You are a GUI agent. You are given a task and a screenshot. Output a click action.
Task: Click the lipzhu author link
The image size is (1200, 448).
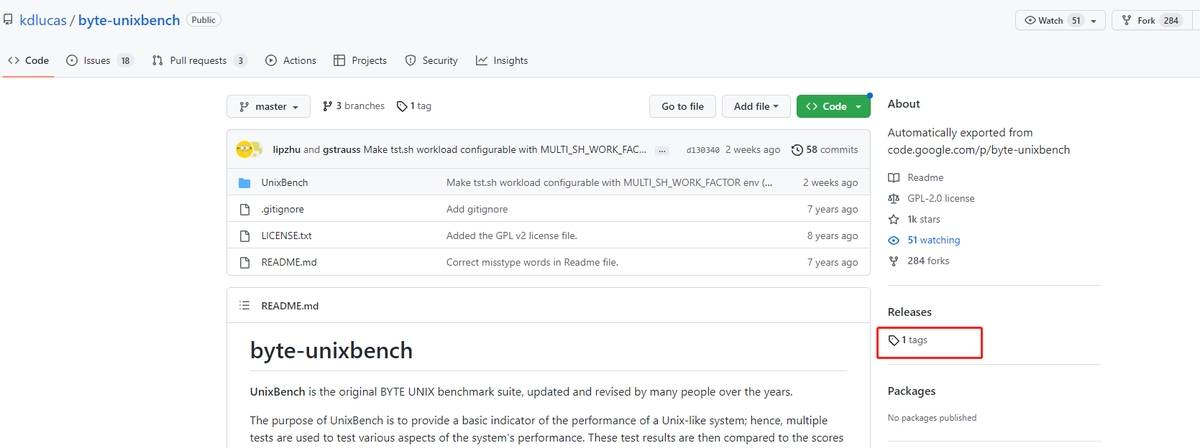point(286,150)
